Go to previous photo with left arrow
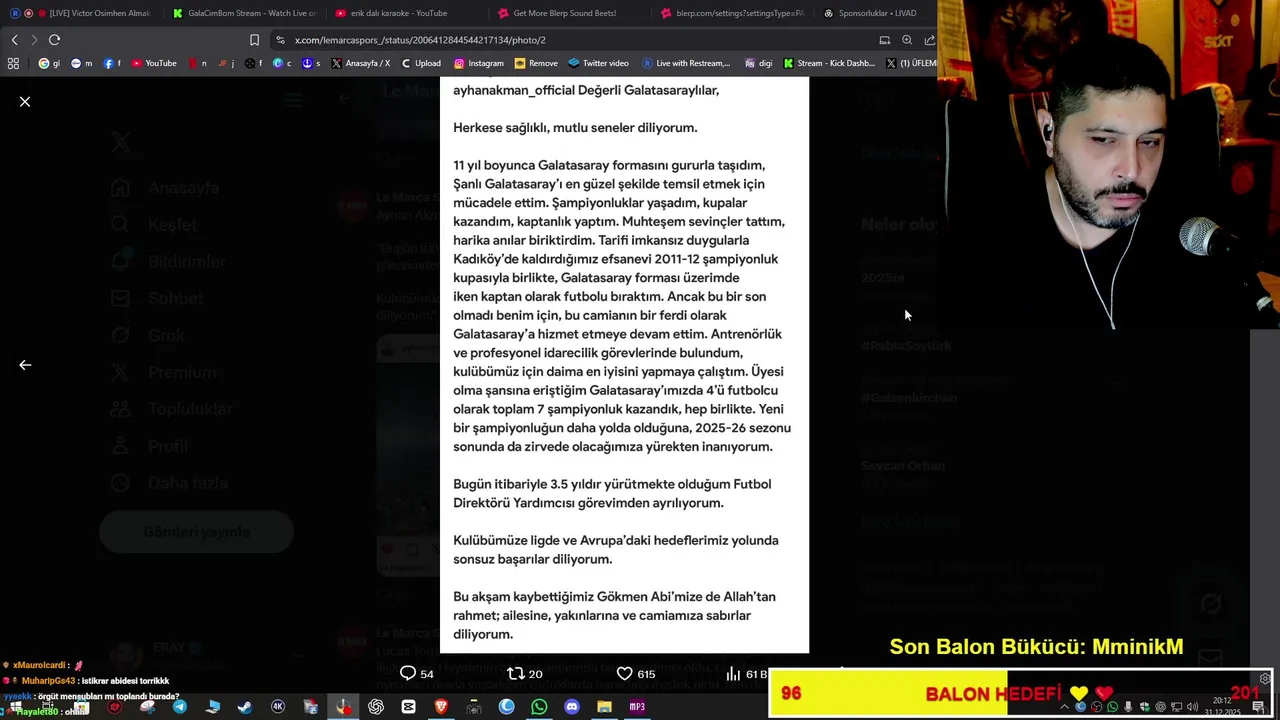Image resolution: width=1280 pixels, height=720 pixels. point(25,365)
